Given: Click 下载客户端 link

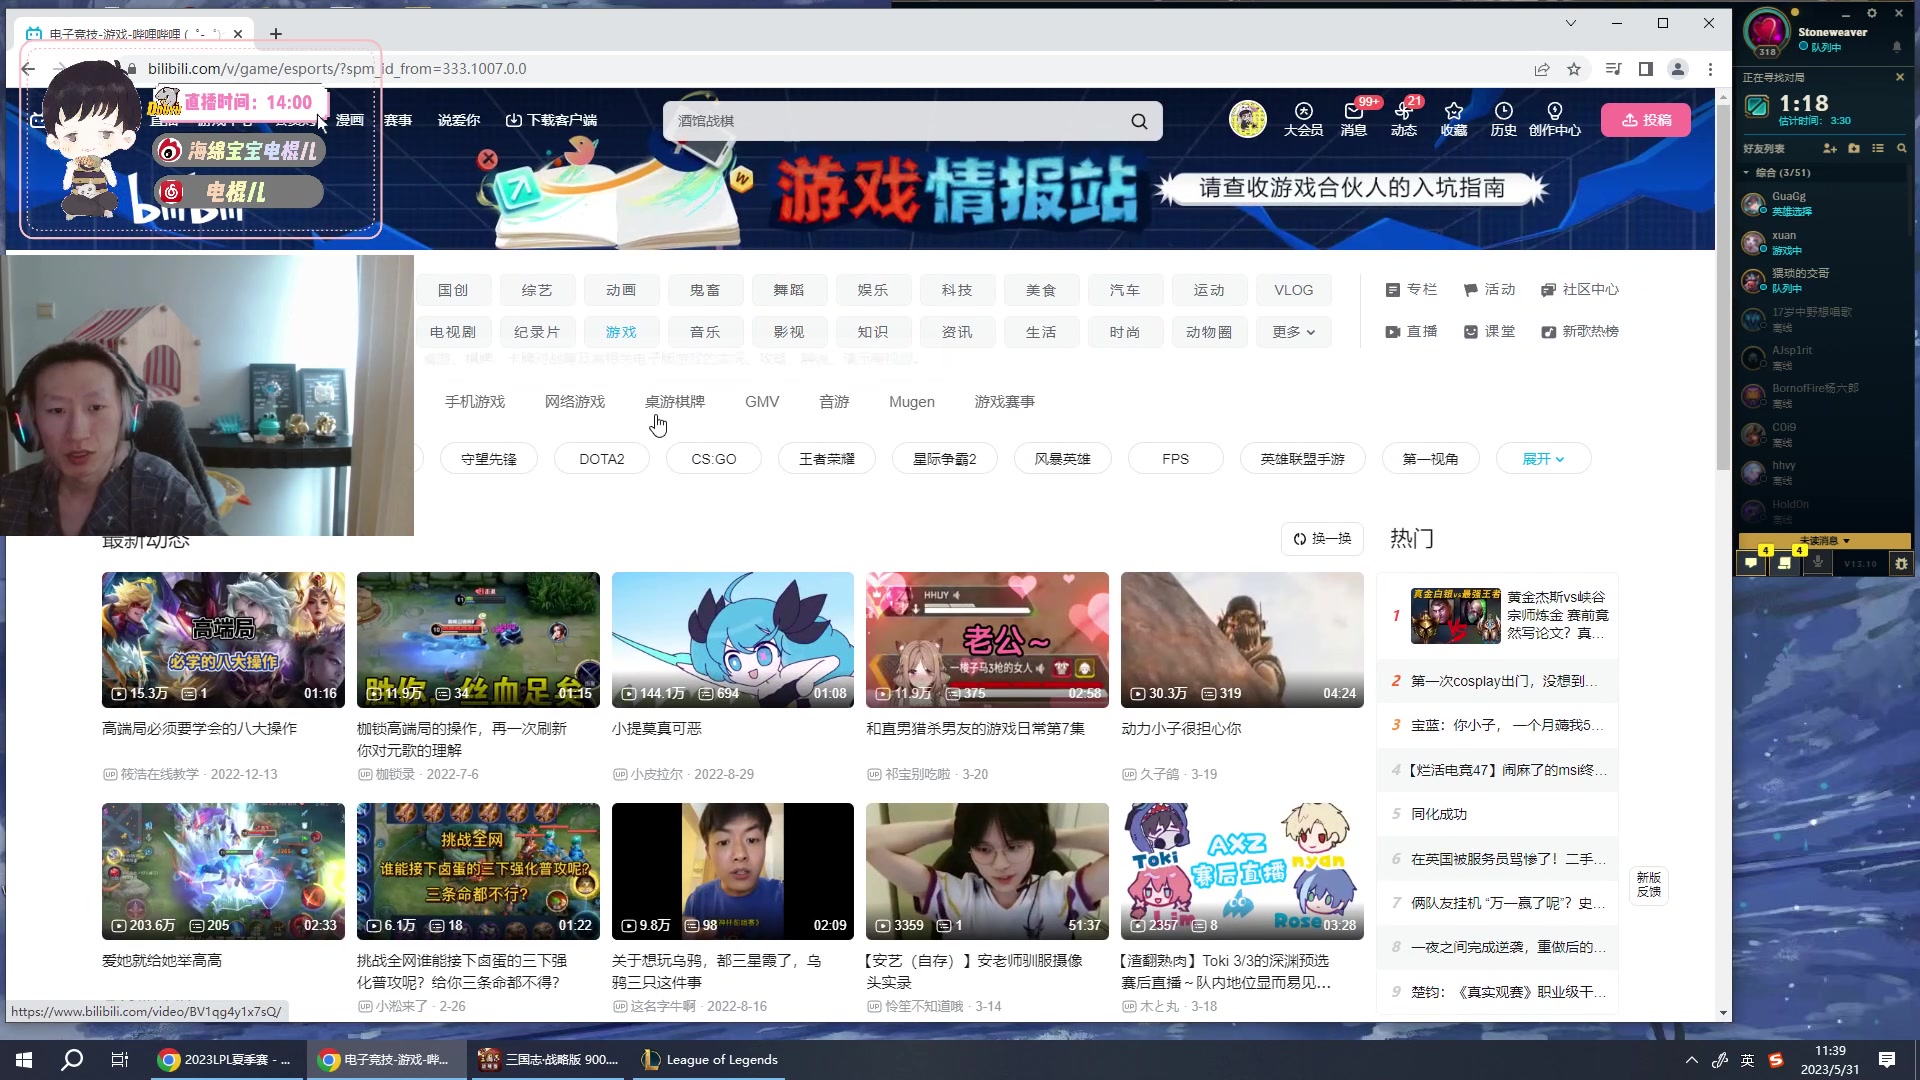Looking at the screenshot, I should (x=551, y=120).
